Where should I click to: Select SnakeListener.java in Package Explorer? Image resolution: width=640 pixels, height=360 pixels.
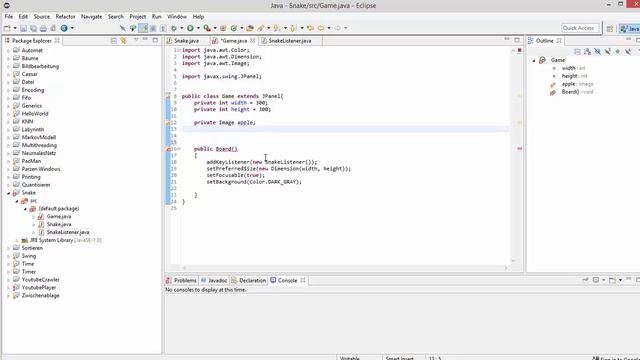tap(68, 232)
